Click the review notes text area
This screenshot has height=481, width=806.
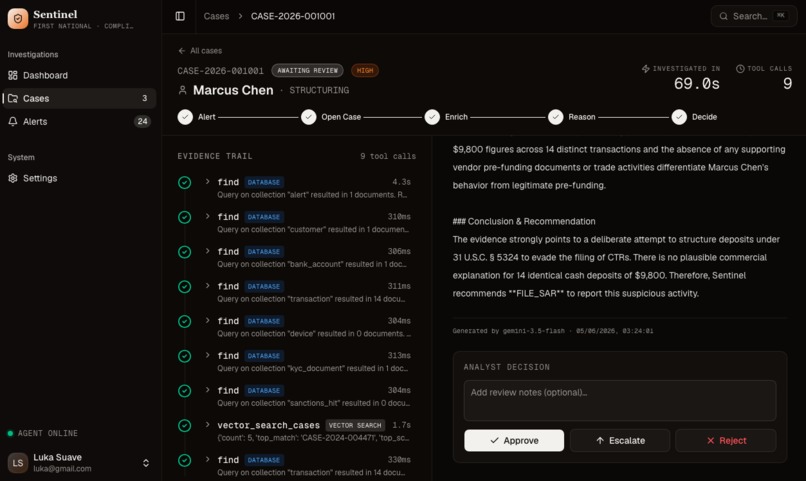[619, 401]
